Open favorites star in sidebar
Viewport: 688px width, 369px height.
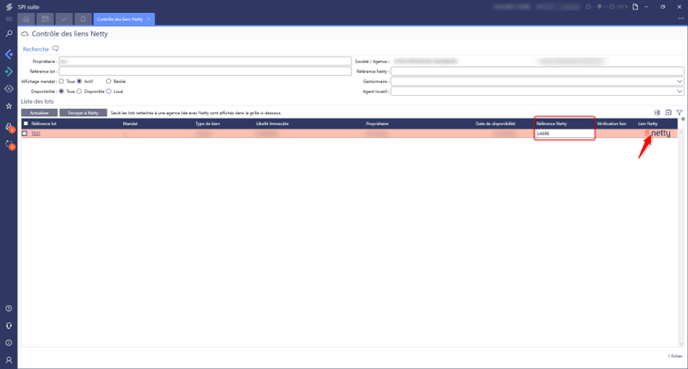coord(9,106)
